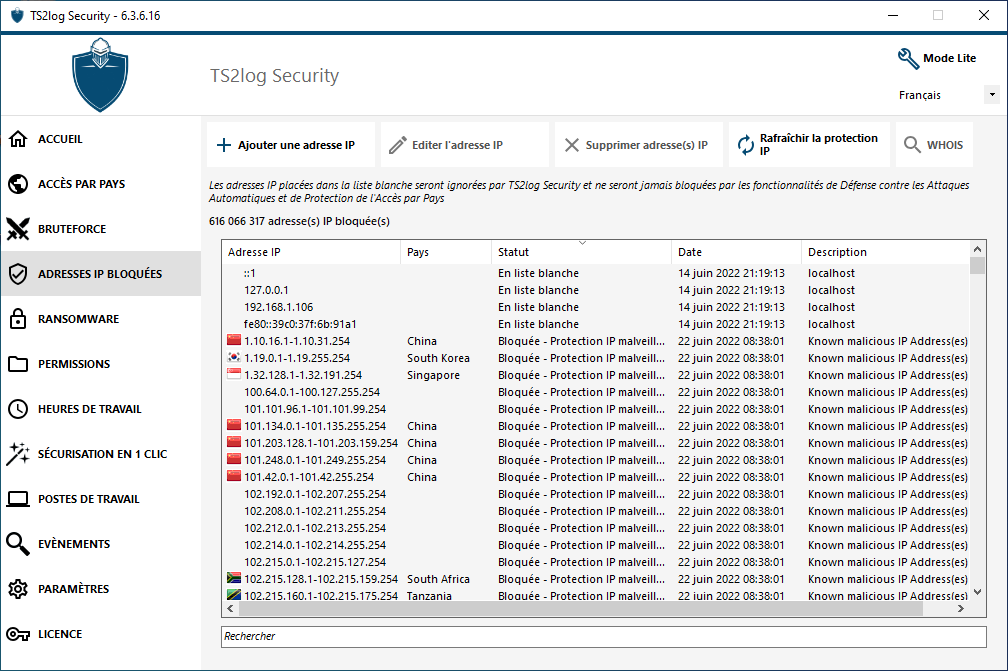Select the 100.64.0.1-100.127.255.254 row
This screenshot has height=671, width=1008.
pyautogui.click(x=595, y=392)
